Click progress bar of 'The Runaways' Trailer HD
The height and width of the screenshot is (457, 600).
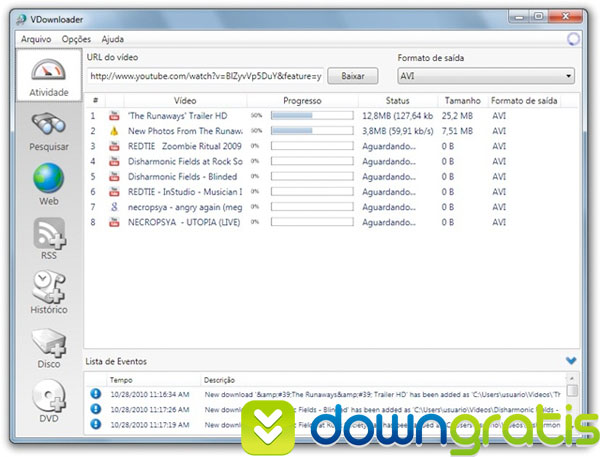coord(312,115)
